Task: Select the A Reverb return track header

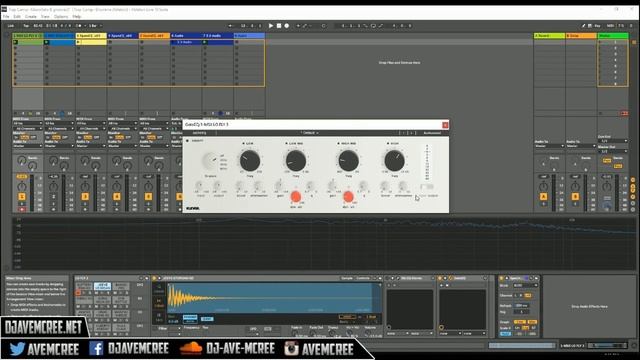Action: 549,36
